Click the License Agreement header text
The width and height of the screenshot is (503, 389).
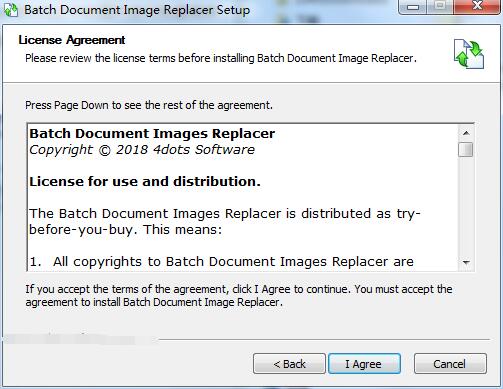pos(72,40)
